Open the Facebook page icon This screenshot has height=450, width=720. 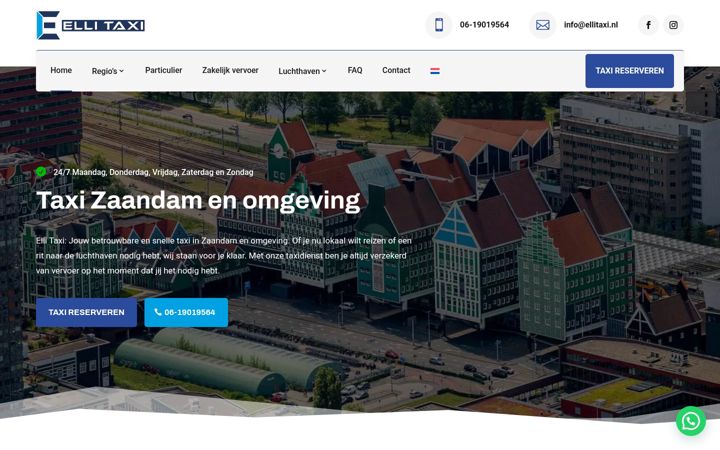[x=648, y=25]
